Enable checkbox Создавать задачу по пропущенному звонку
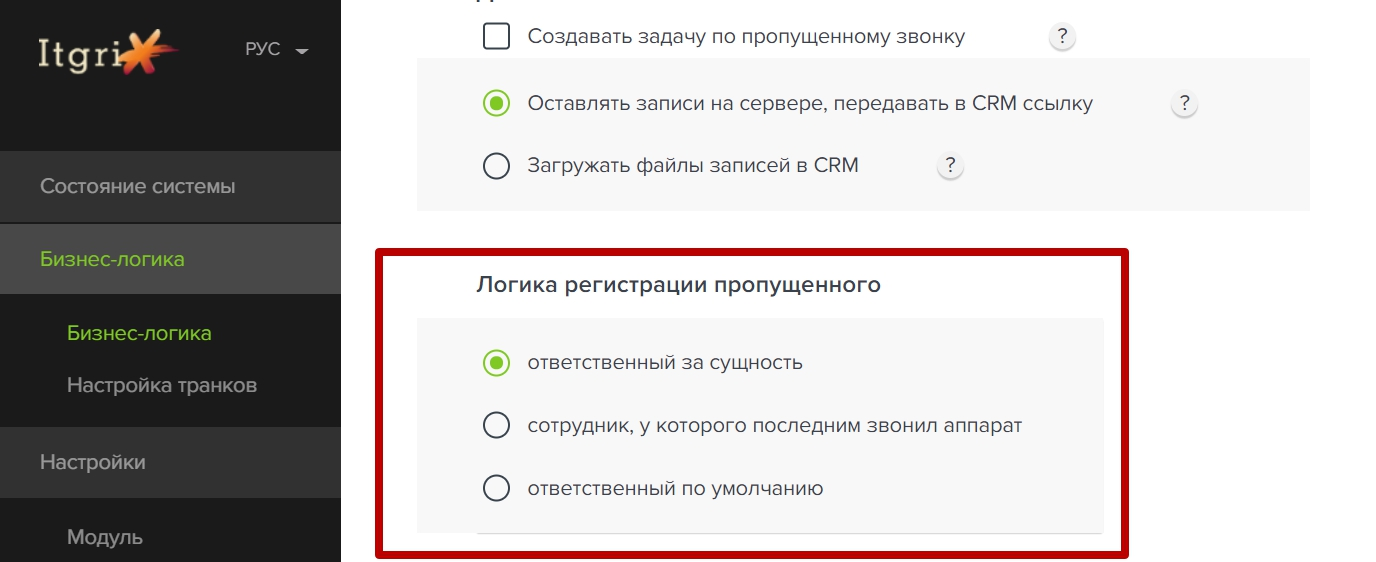This screenshot has height=562, width=1376. (x=497, y=37)
